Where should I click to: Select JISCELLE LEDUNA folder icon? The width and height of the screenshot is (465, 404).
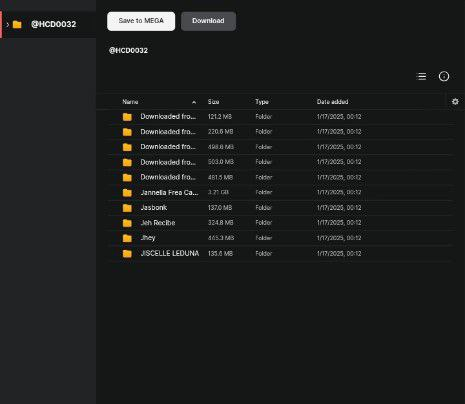[127, 254]
